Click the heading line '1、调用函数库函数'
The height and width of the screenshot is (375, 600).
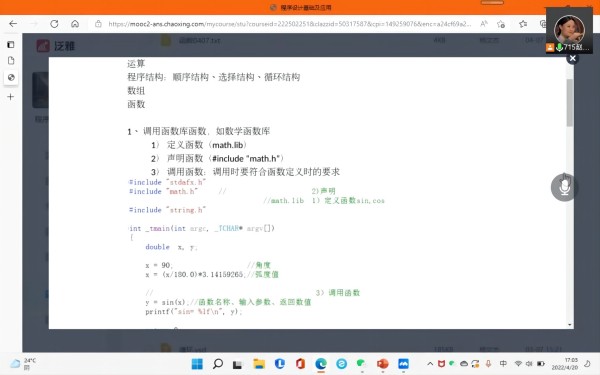(199, 132)
